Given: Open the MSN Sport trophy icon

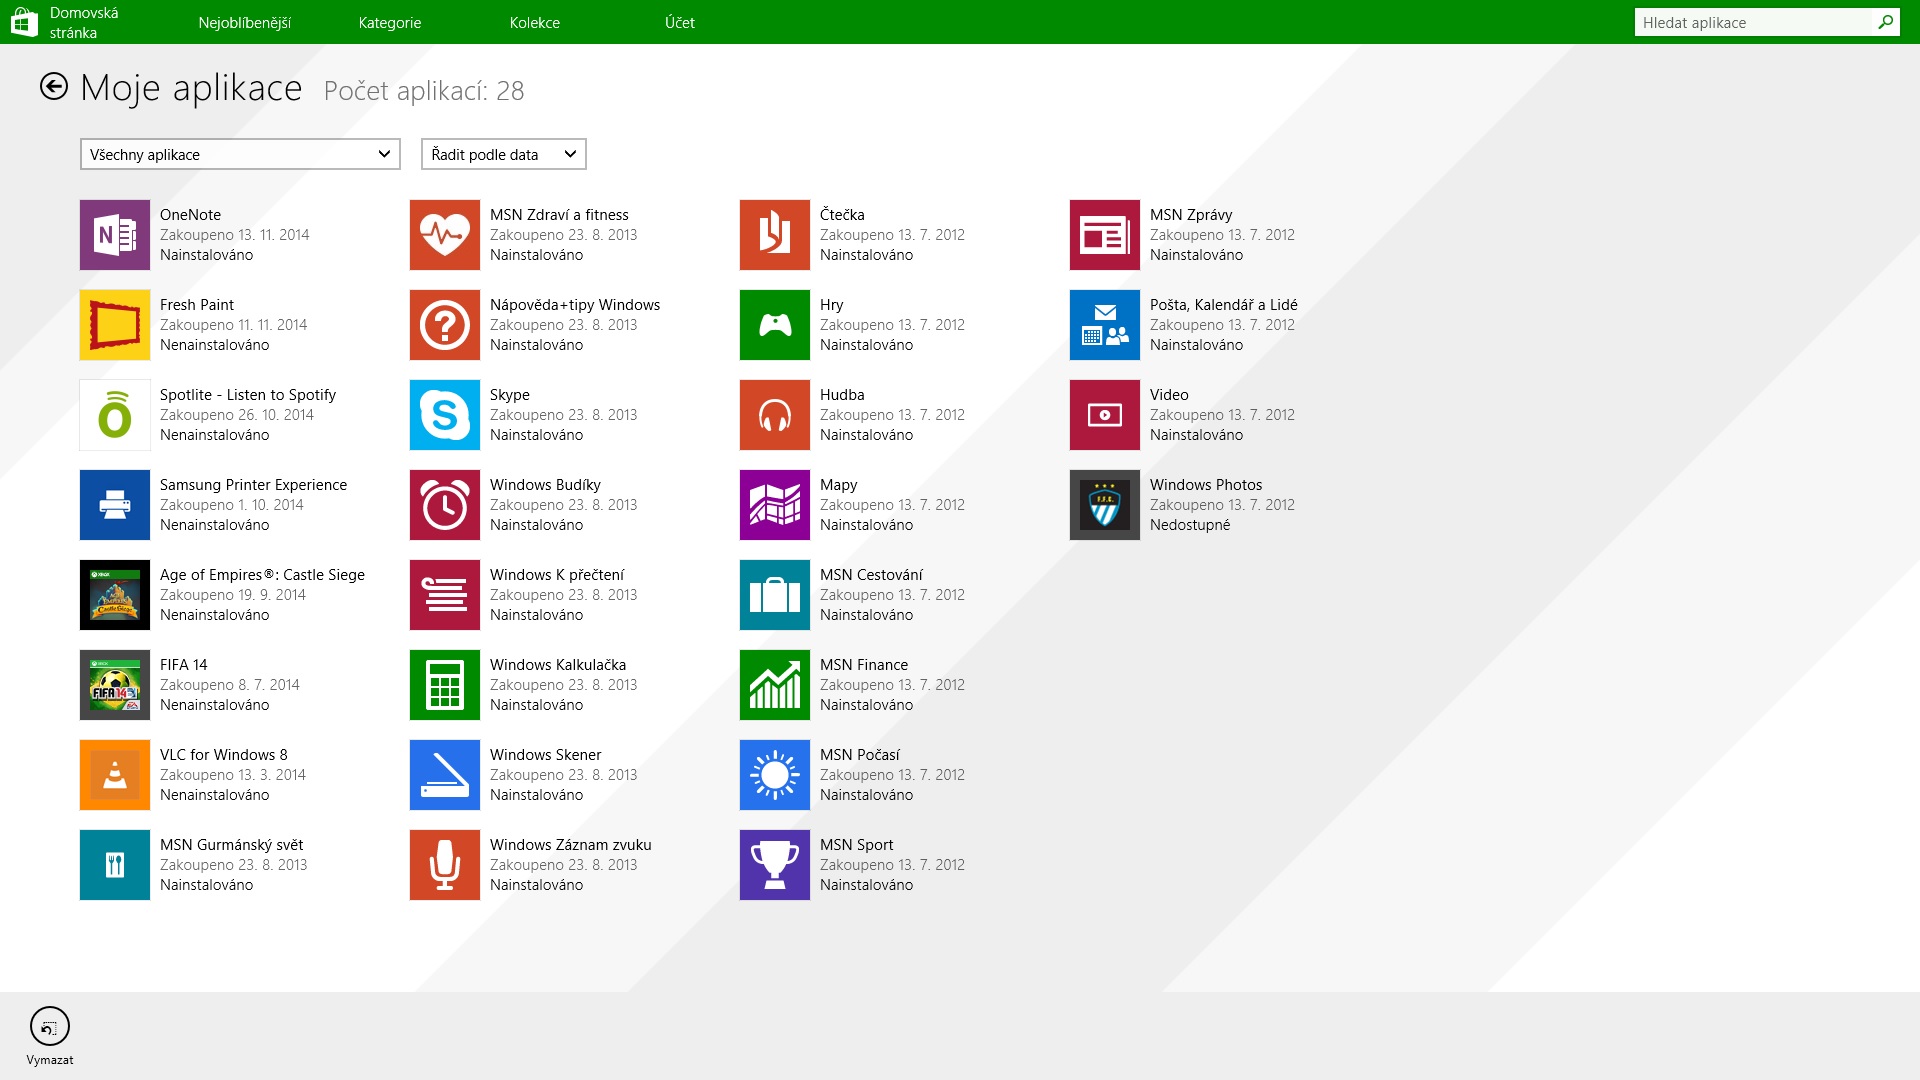Looking at the screenshot, I should click(x=775, y=865).
